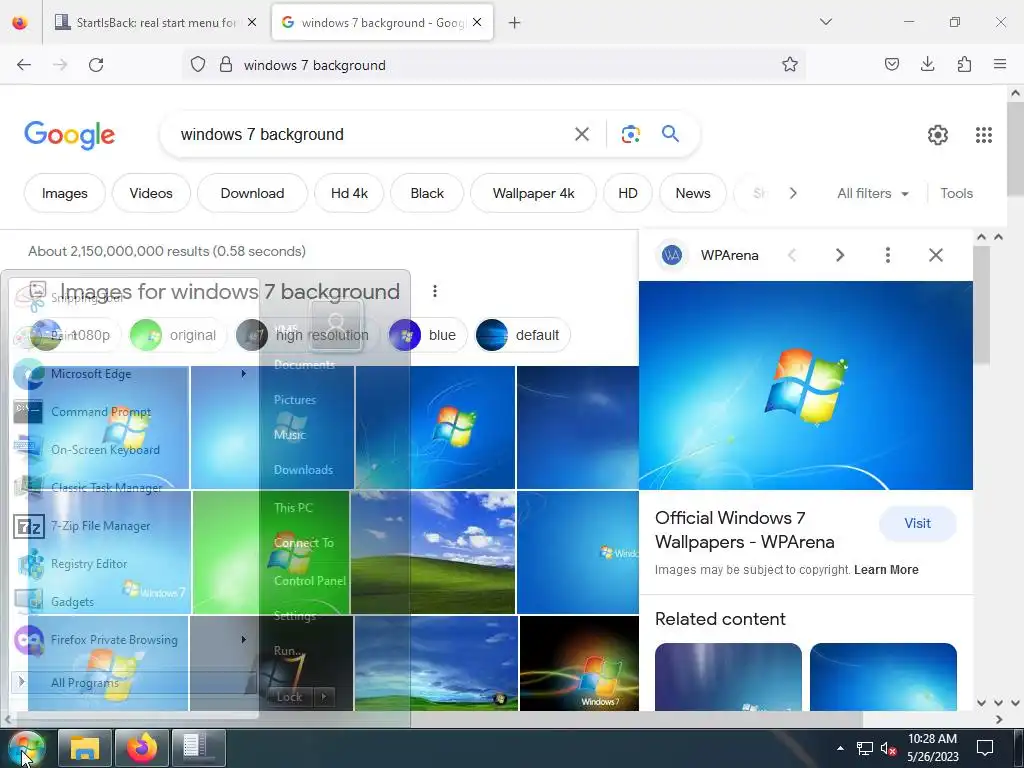
Task: Open the extensions puzzle icon
Action: point(964,64)
